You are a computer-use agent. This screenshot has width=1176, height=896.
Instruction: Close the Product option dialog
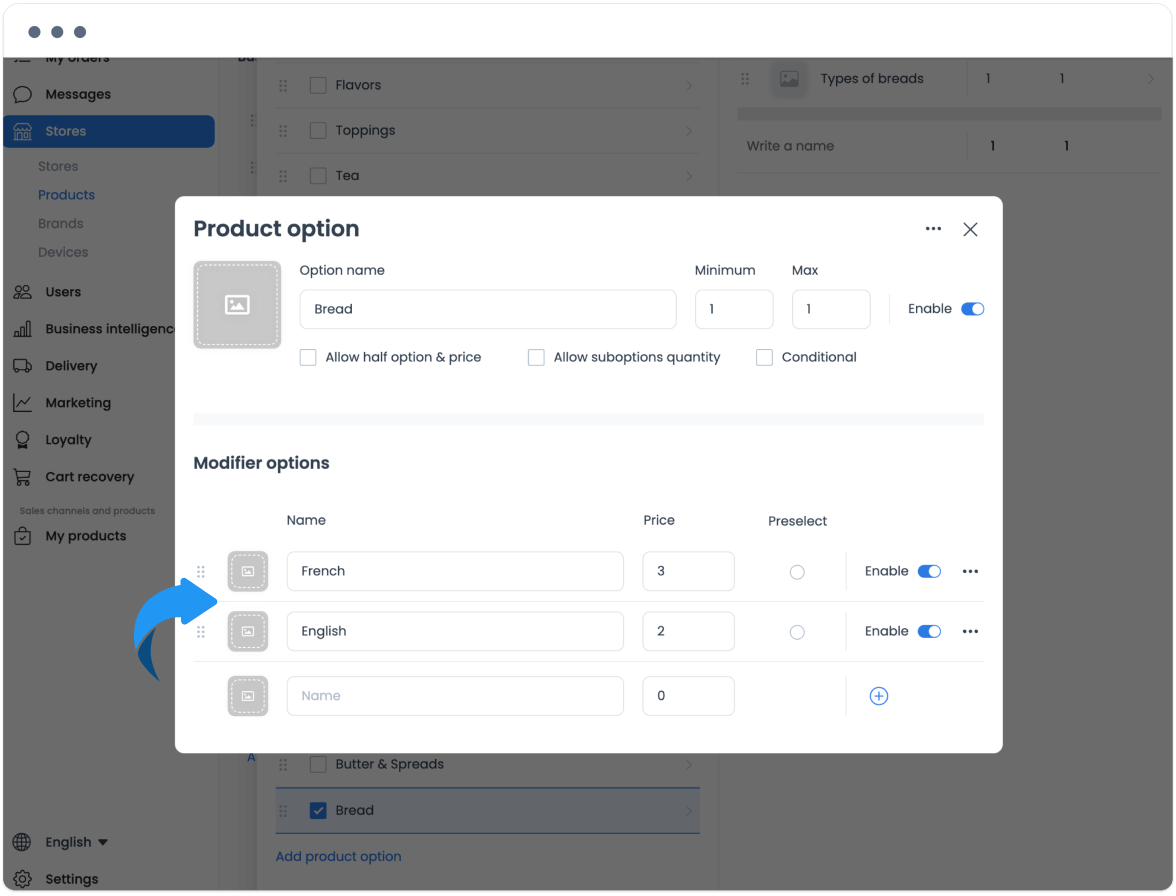click(x=970, y=229)
